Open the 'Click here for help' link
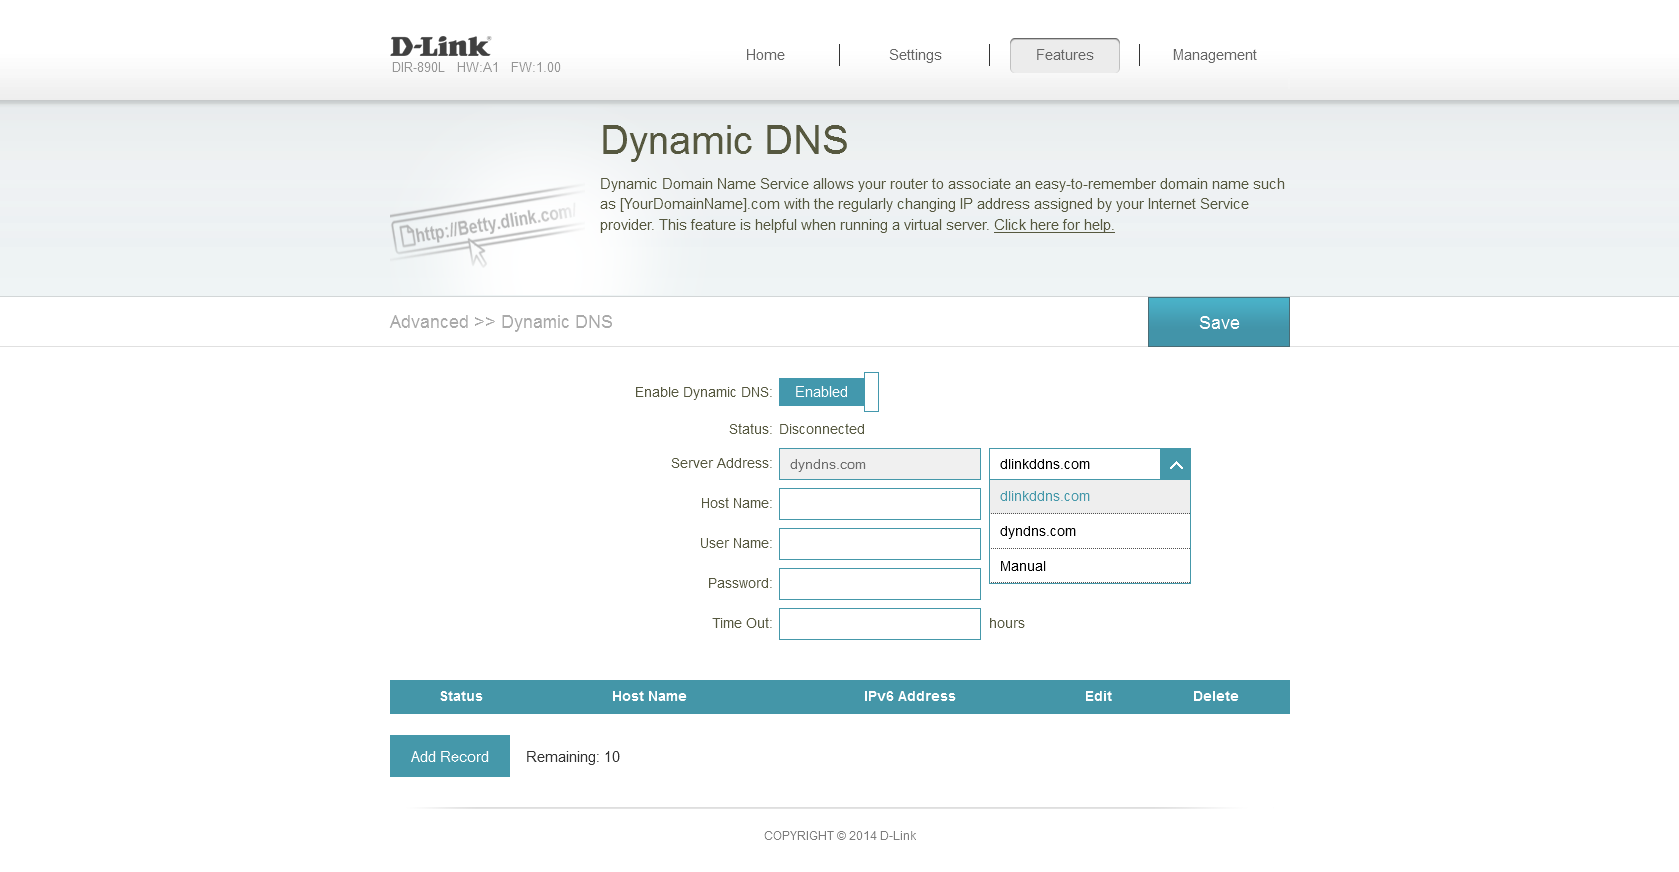The width and height of the screenshot is (1679, 872). pyautogui.click(x=1054, y=225)
